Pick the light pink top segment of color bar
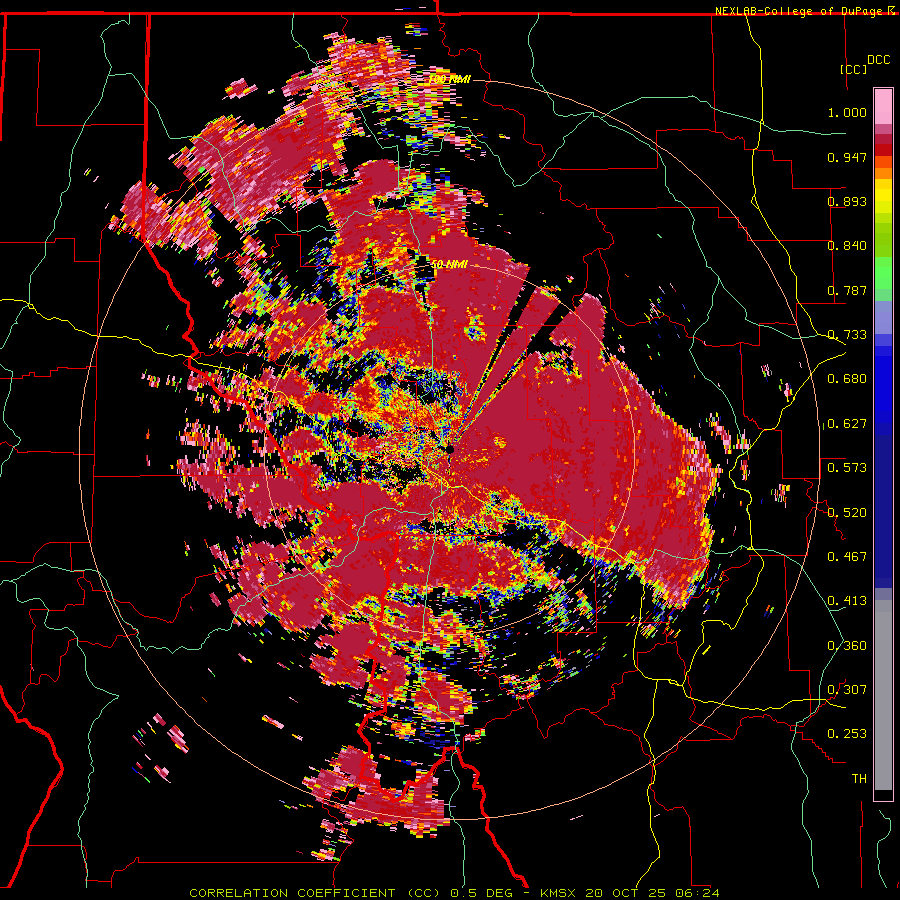This screenshot has height=900, width=900. (883, 107)
